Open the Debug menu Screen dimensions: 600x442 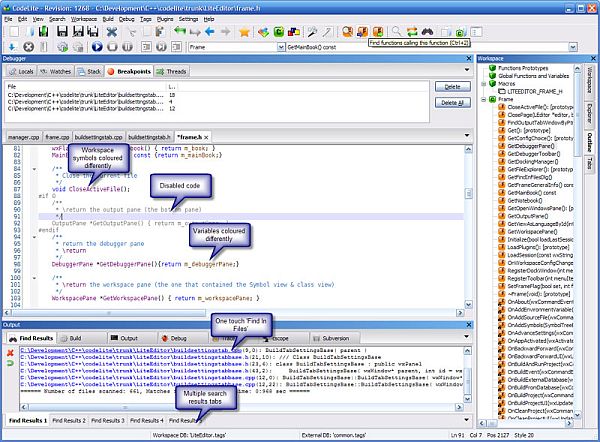pyautogui.click(x=127, y=19)
